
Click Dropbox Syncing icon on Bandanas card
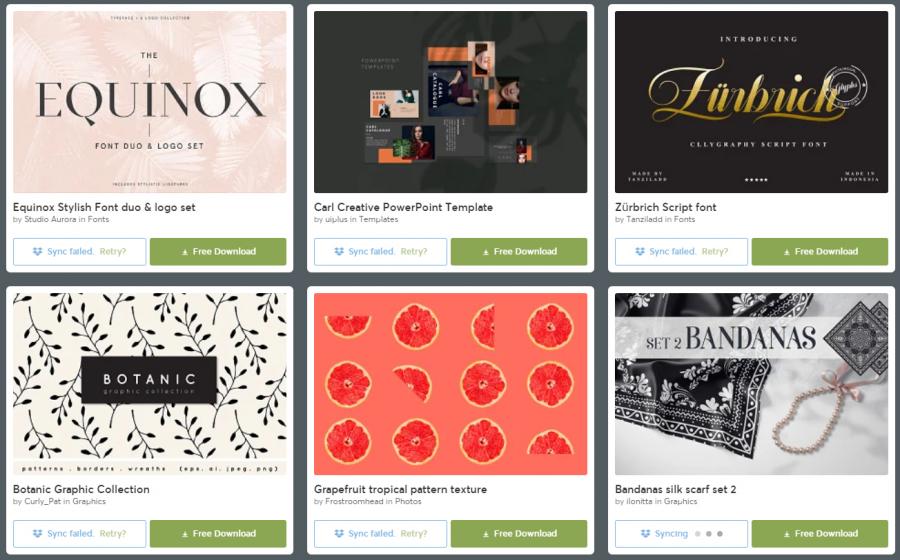point(645,534)
